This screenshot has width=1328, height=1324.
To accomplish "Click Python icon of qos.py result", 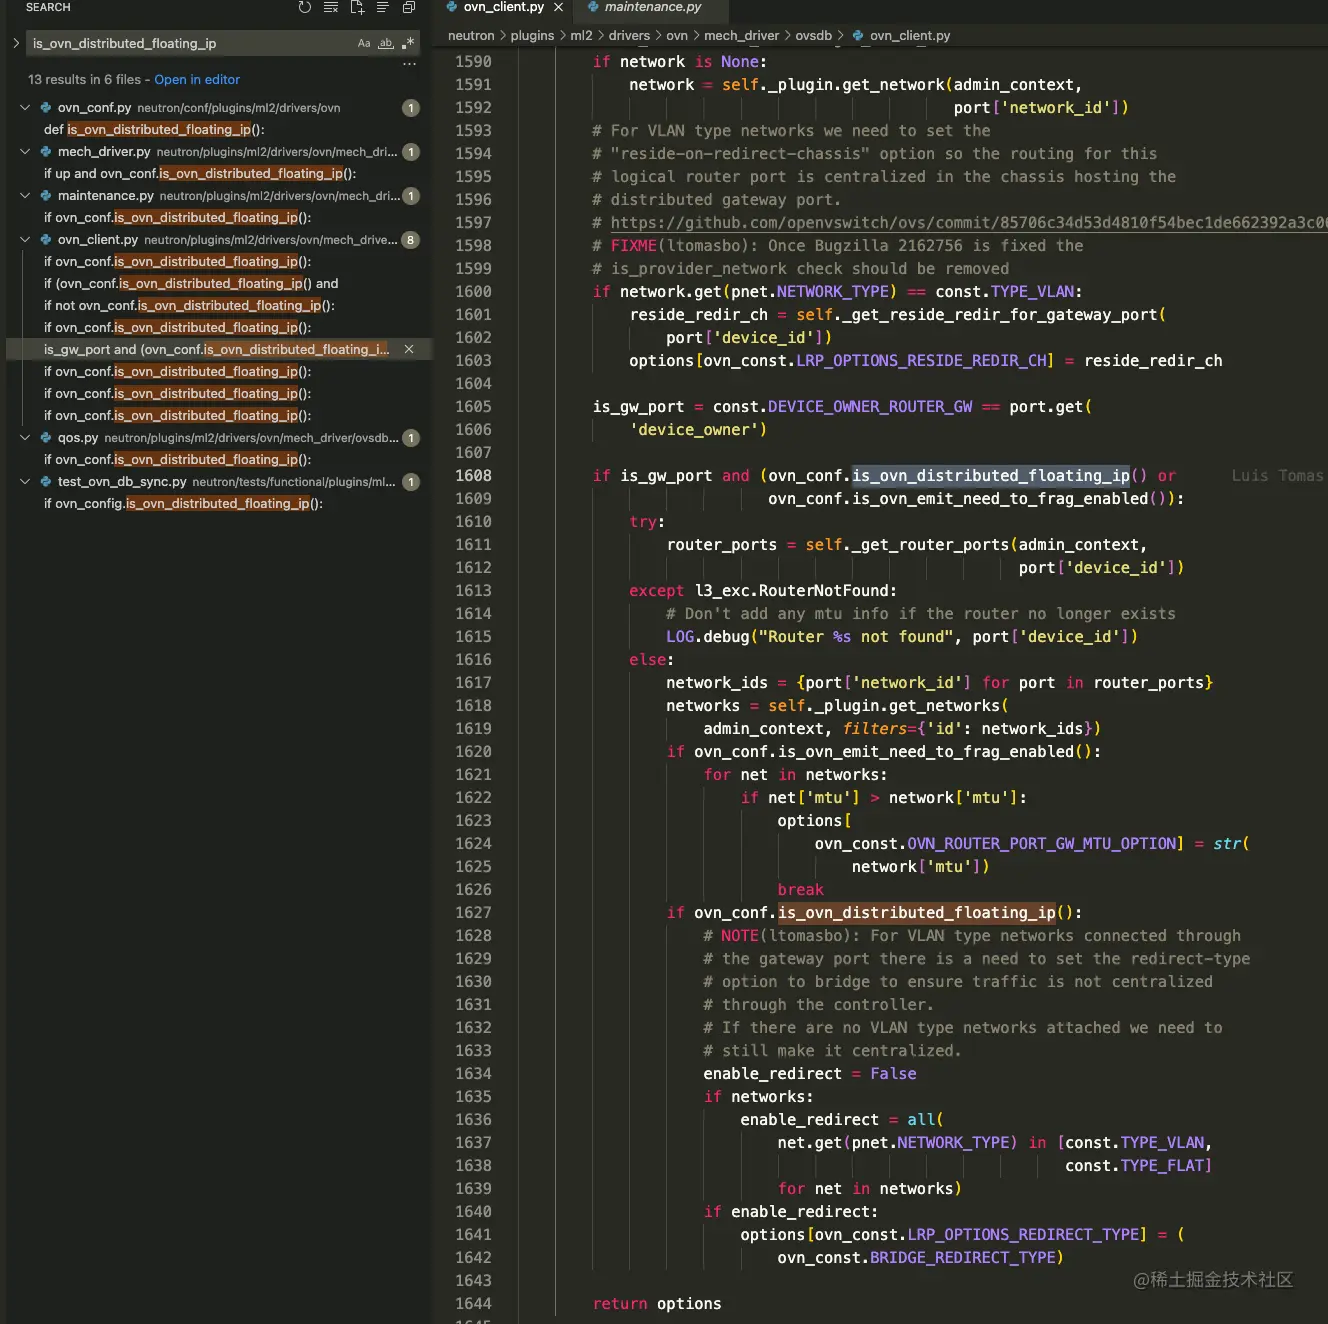I will pyautogui.click(x=46, y=437).
